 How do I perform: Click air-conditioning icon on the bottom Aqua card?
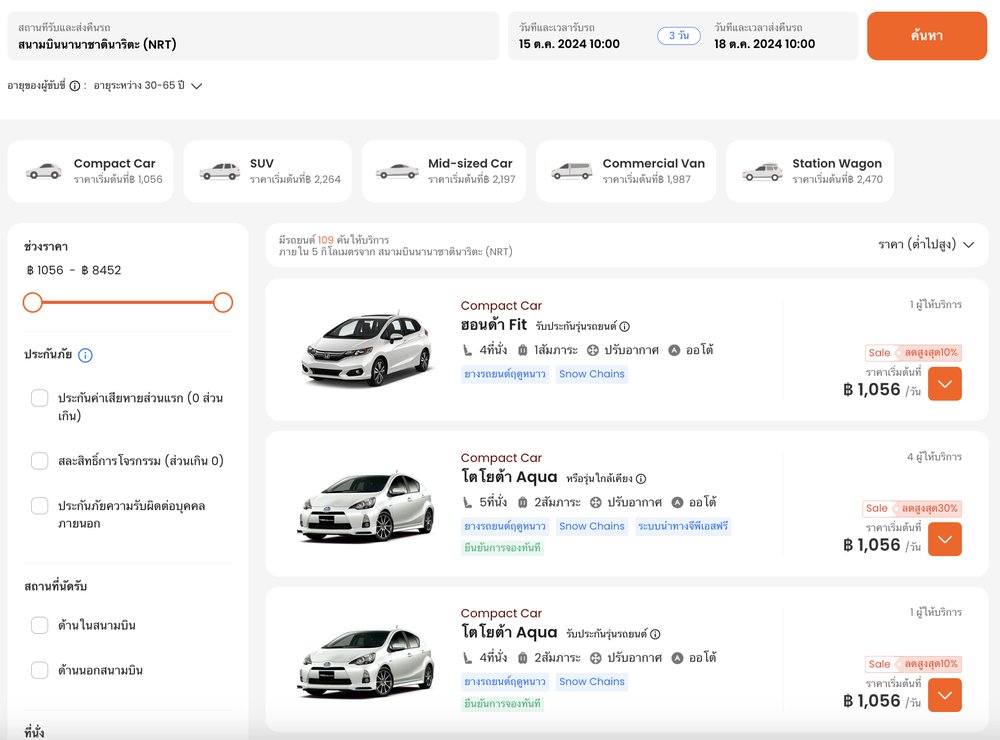[596, 658]
